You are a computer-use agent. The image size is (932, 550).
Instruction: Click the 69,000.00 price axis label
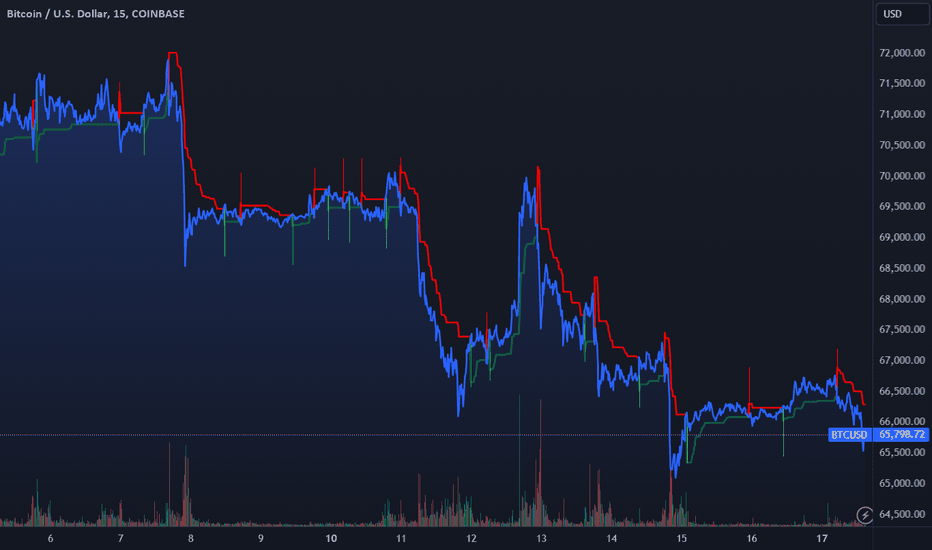pos(902,237)
